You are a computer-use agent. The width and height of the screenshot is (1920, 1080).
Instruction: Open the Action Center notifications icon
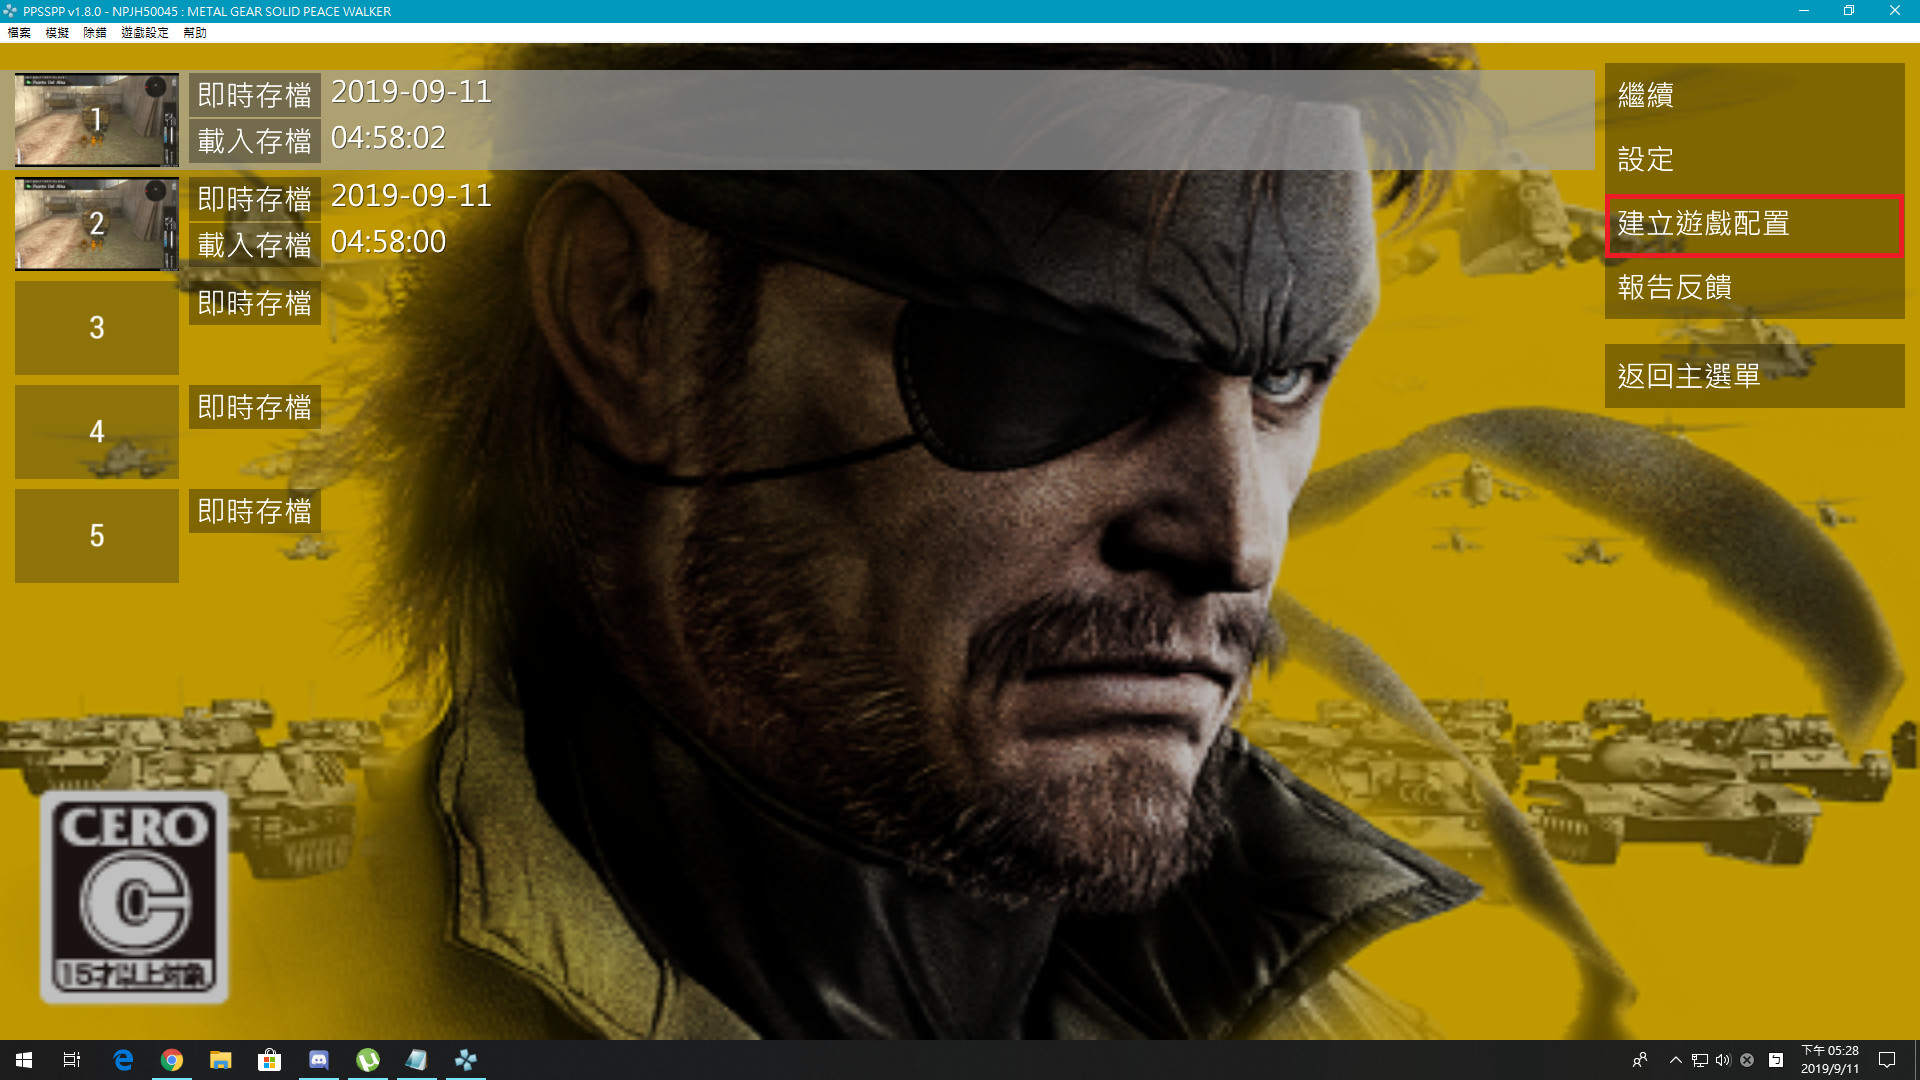click(1887, 1060)
